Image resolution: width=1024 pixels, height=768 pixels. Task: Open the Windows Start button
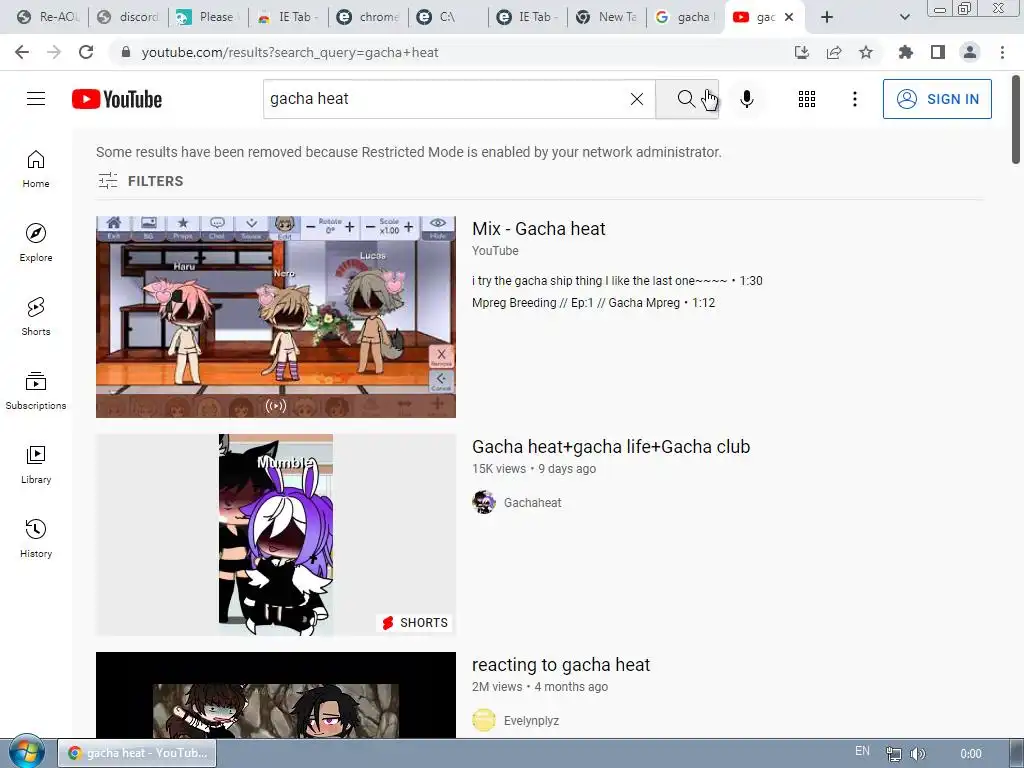pos(27,752)
